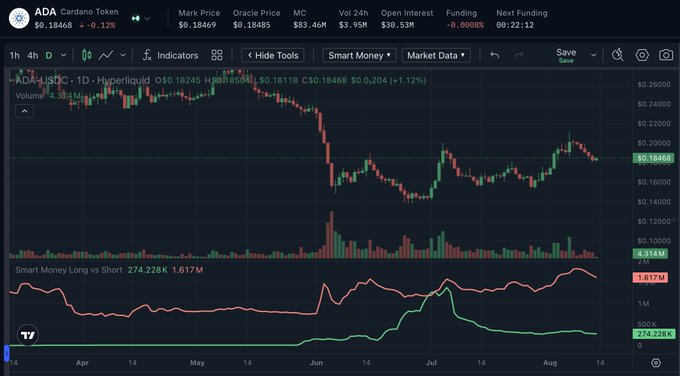Take a chart snapshot with camera icon

click(x=666, y=55)
